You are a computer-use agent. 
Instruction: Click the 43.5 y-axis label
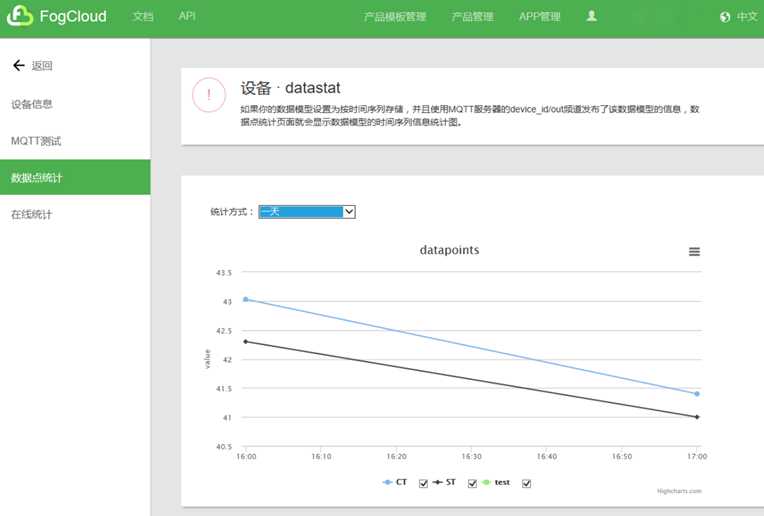(224, 273)
